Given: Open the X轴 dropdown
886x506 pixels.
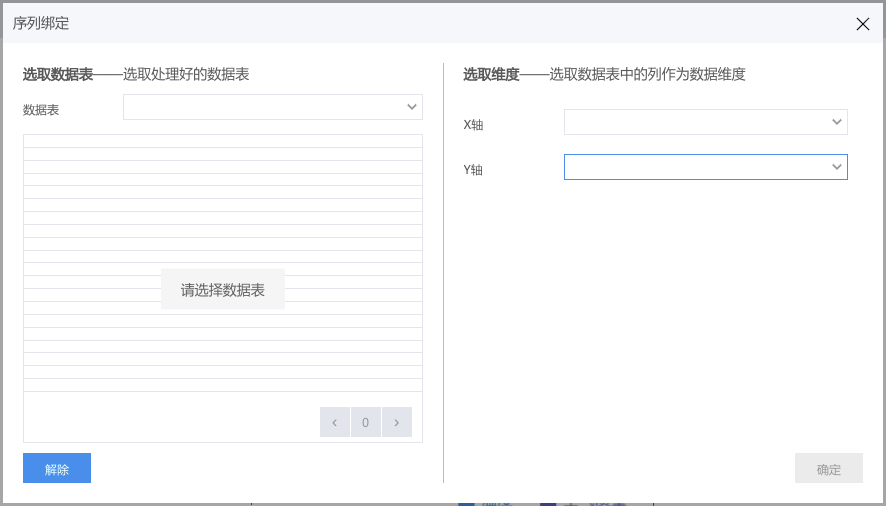Looking at the screenshot, I should coord(706,122).
